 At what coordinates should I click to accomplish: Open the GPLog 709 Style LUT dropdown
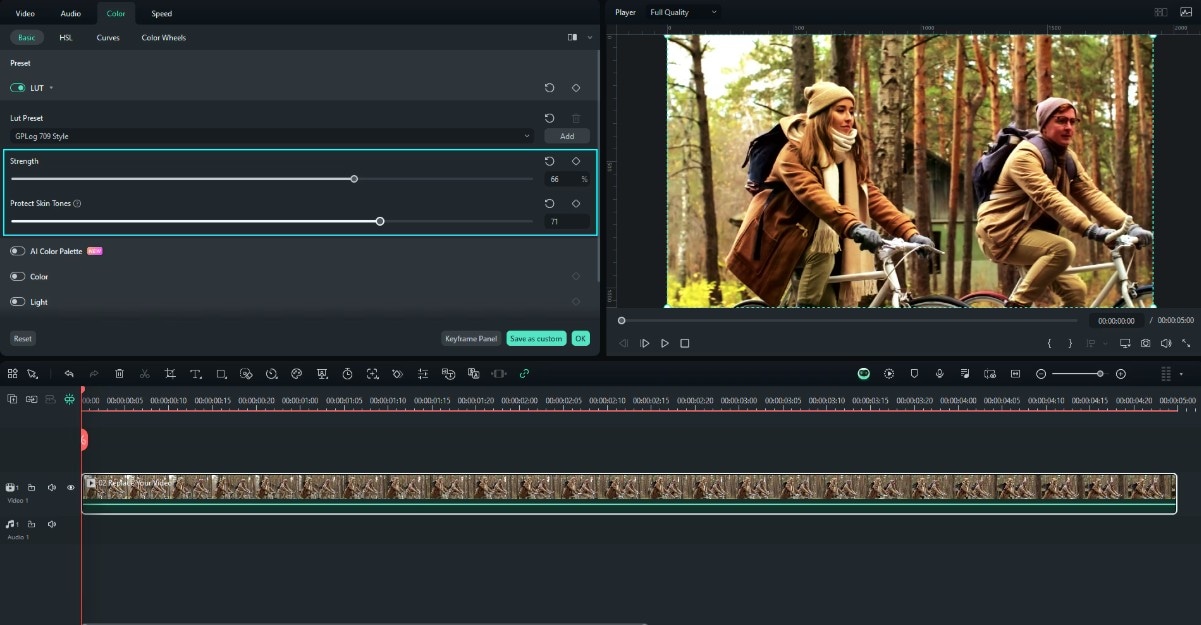pos(272,136)
